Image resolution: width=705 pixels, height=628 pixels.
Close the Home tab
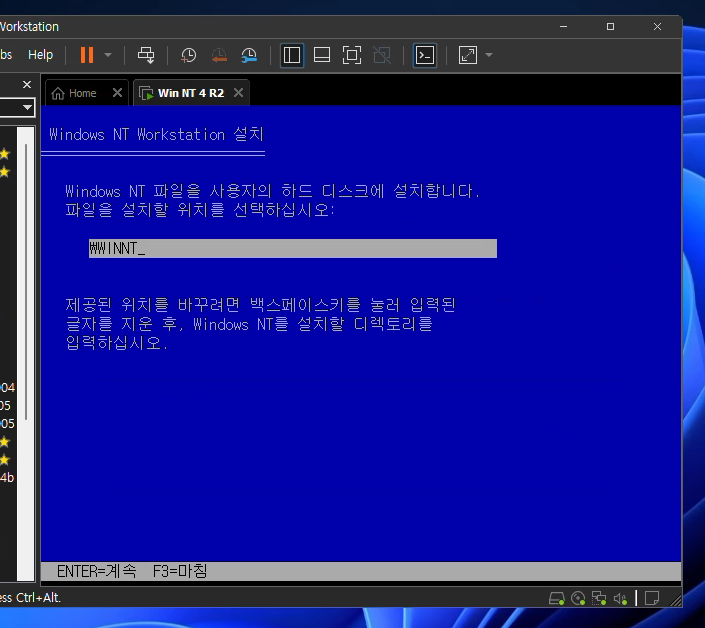pyautogui.click(x=117, y=93)
